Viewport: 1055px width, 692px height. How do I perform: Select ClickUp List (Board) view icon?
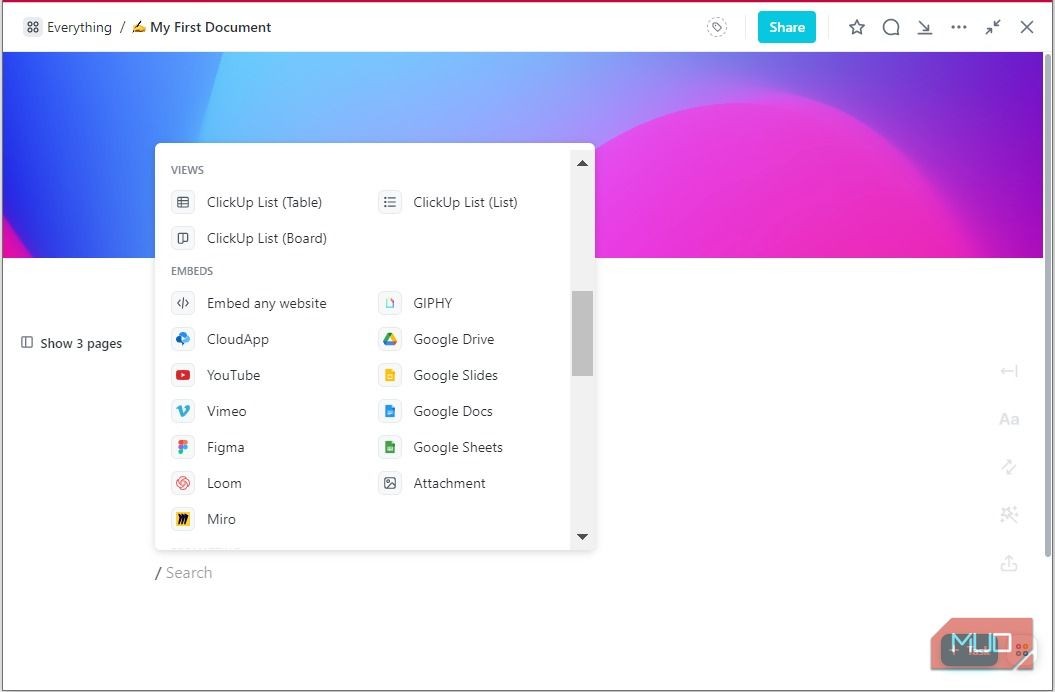tap(183, 238)
